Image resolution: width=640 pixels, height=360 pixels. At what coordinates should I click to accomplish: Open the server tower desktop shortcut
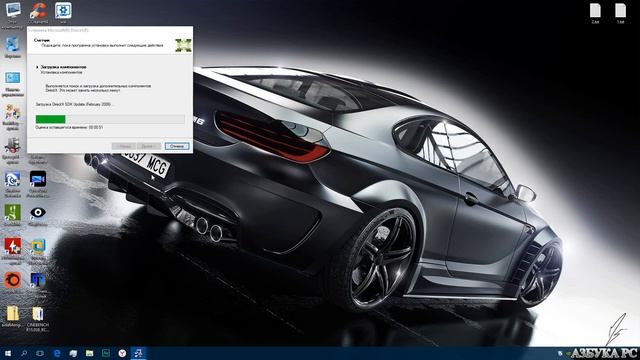tap(13, 146)
